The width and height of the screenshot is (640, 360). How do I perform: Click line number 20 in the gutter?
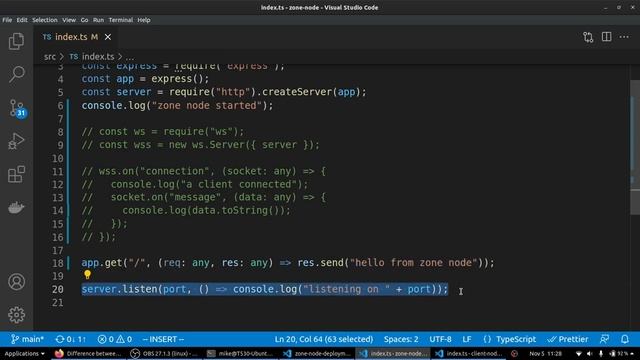tap(58, 289)
